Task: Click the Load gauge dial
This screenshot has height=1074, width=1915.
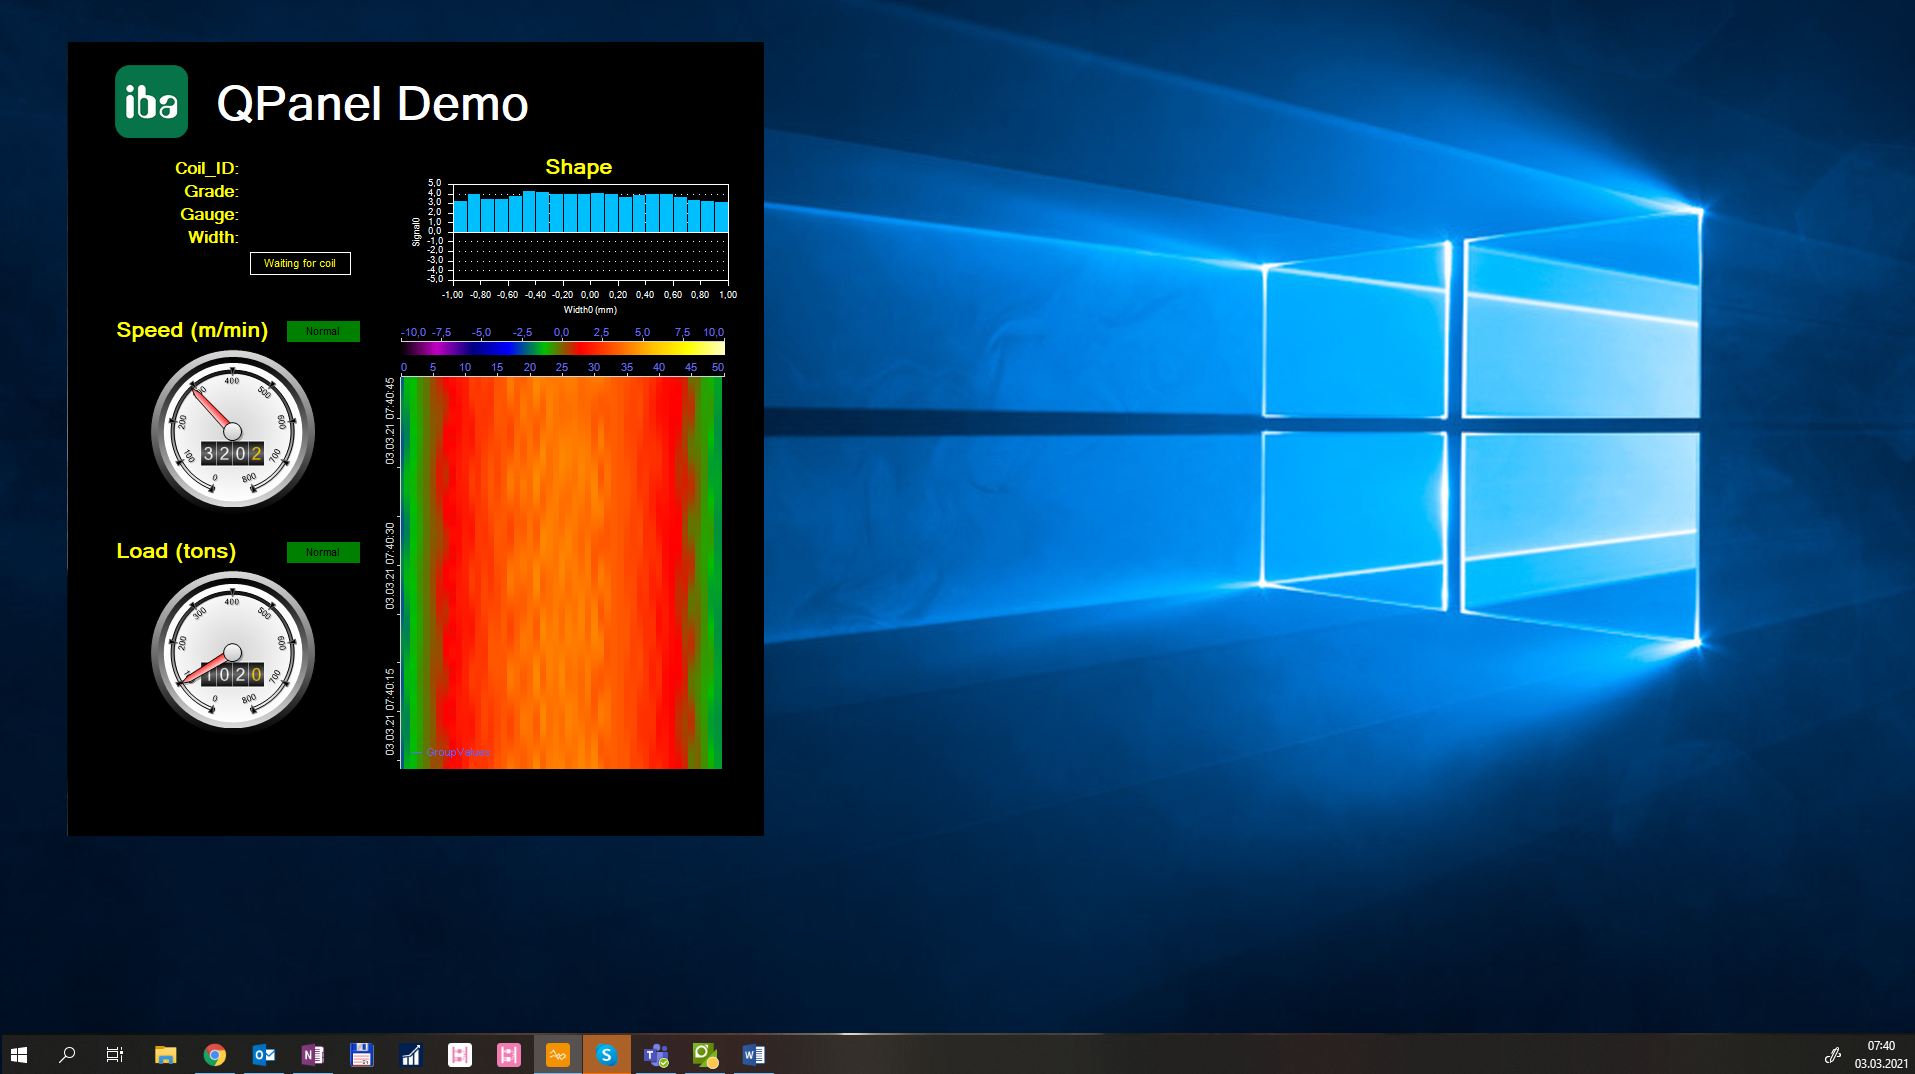Action: point(233,652)
